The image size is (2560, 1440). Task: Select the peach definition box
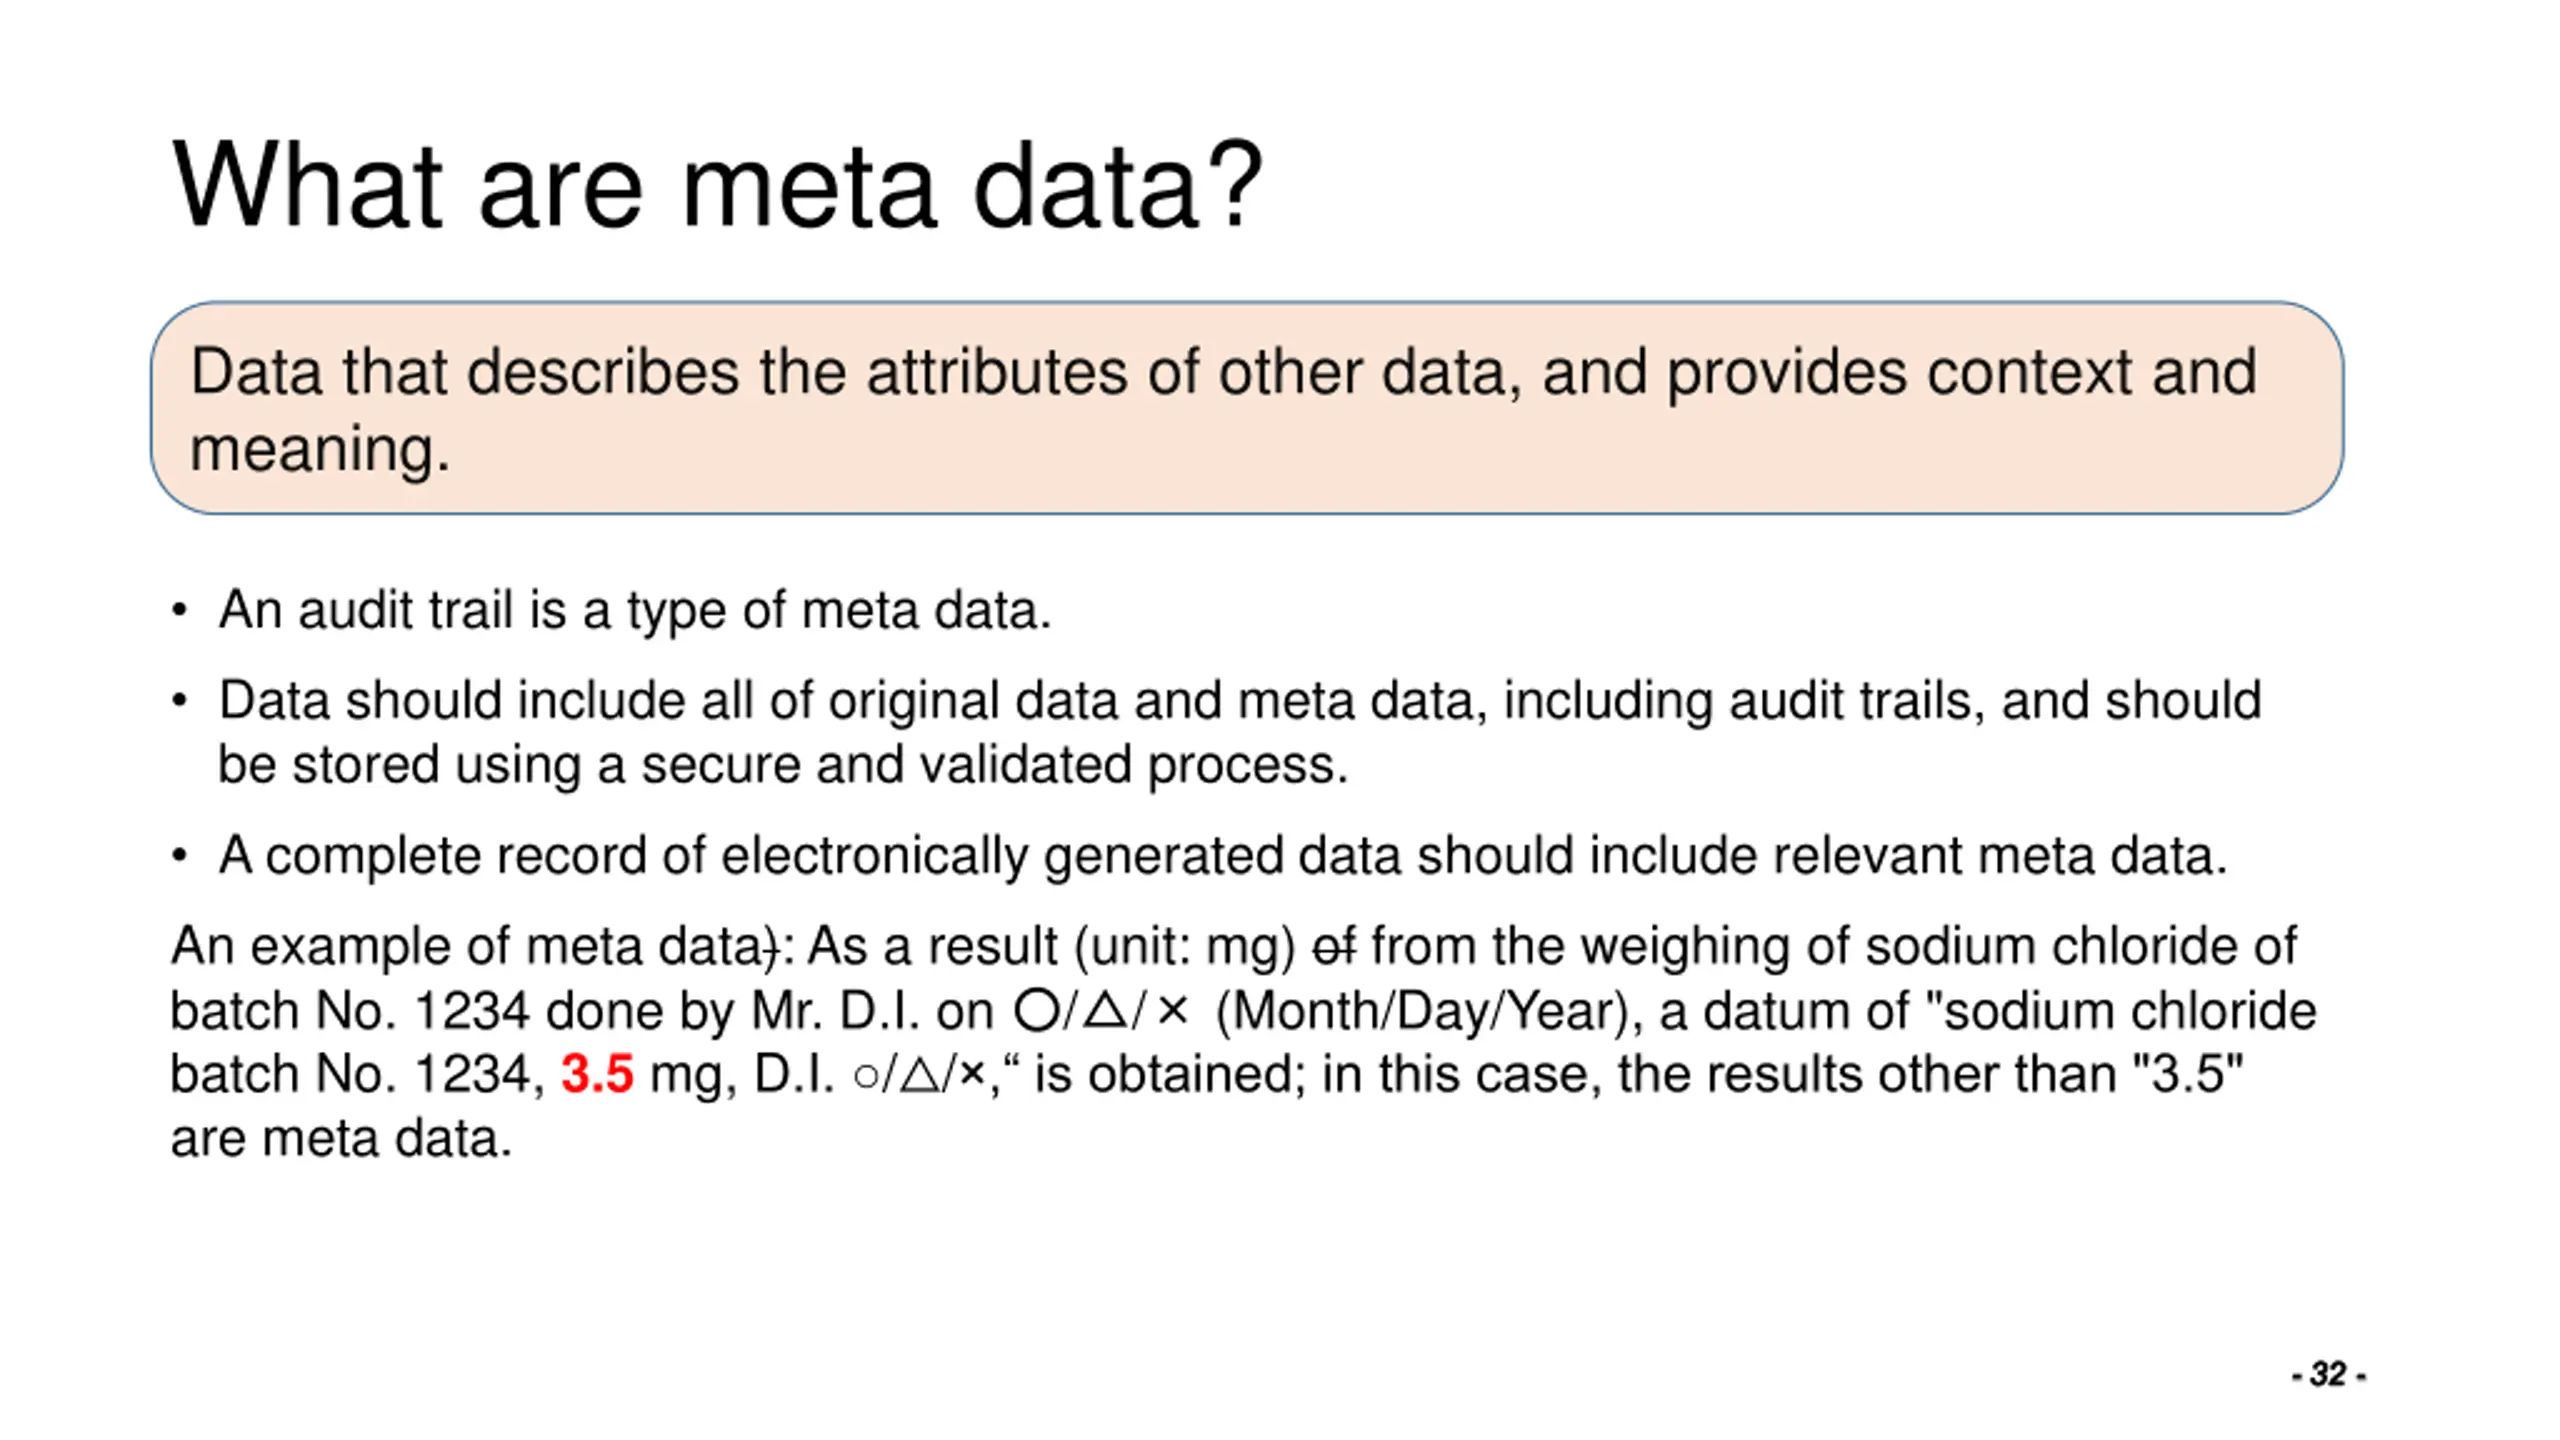coord(1247,408)
